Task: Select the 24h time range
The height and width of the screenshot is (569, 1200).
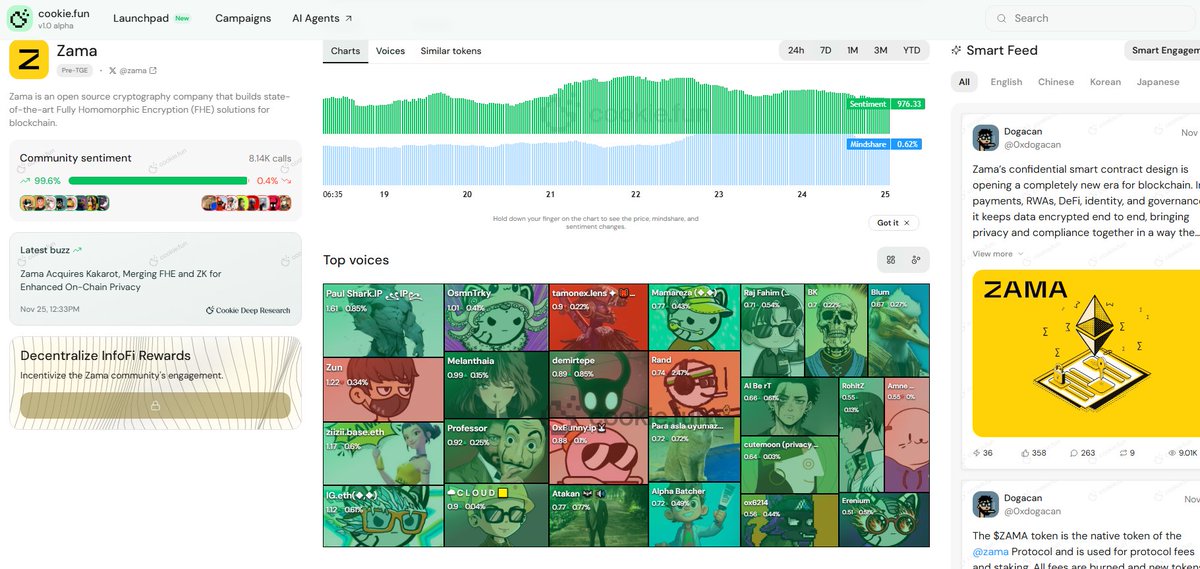Action: (x=796, y=50)
